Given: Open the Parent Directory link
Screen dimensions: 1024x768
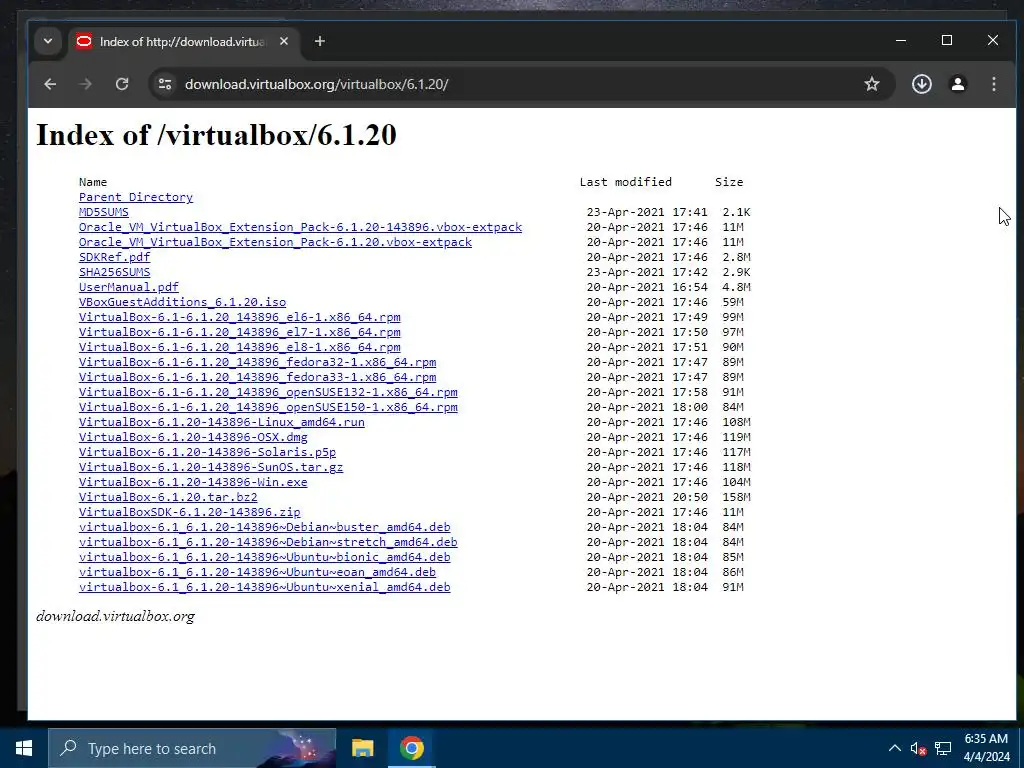Looking at the screenshot, I should pos(136,197).
